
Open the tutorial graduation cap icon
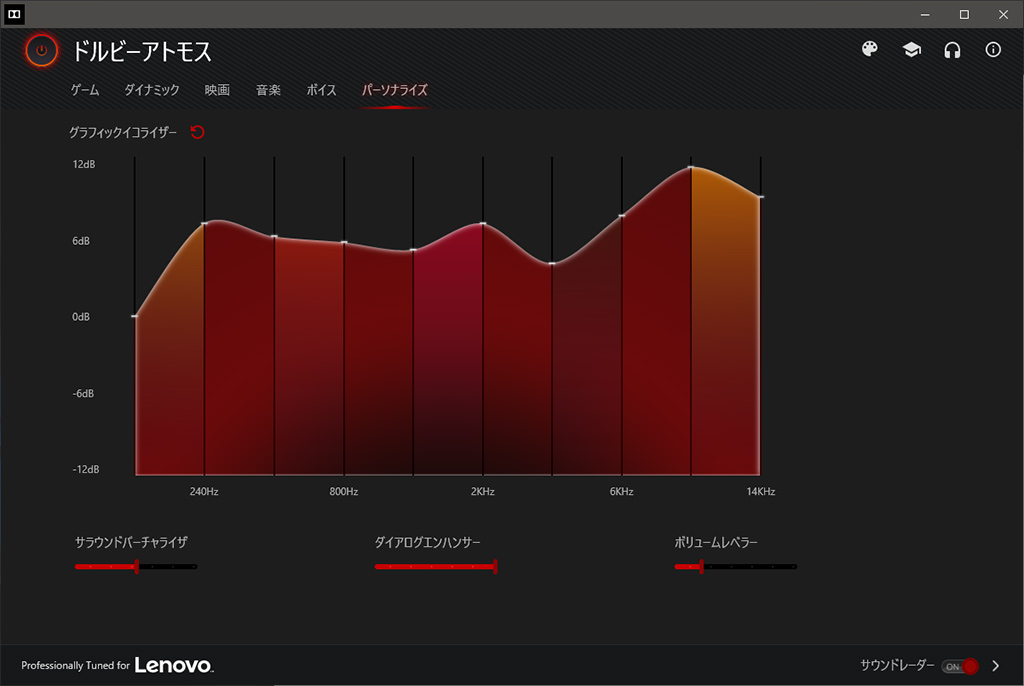(x=912, y=50)
